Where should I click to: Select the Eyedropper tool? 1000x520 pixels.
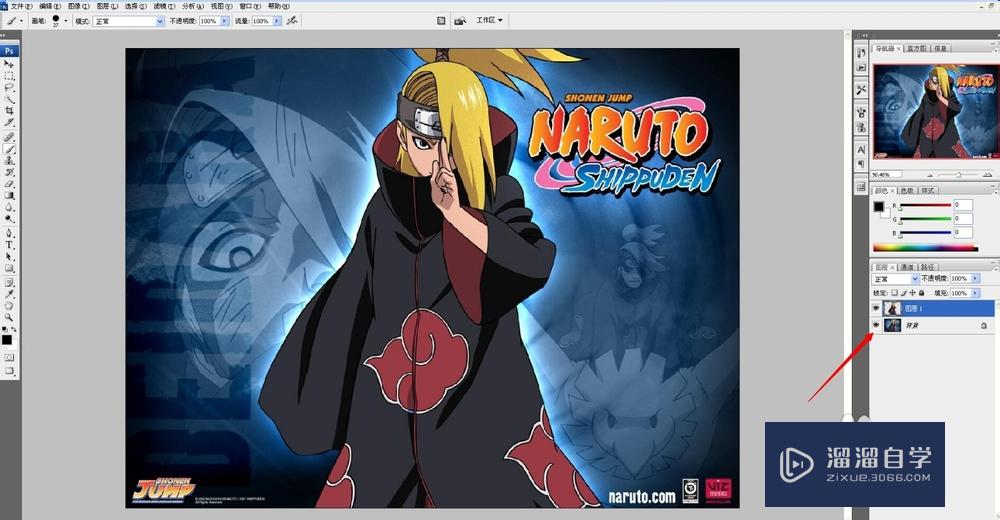(x=8, y=294)
